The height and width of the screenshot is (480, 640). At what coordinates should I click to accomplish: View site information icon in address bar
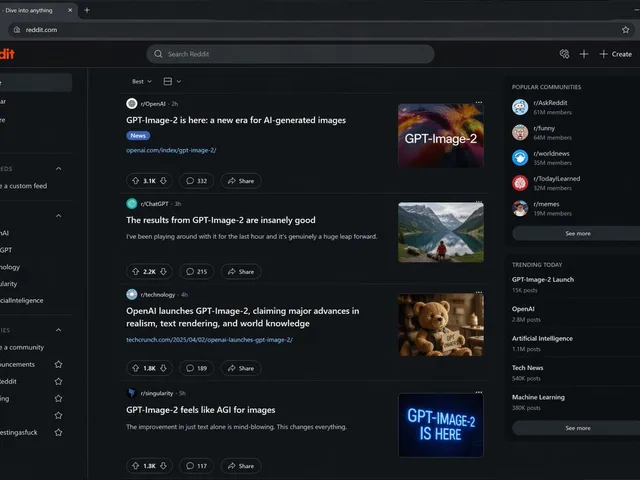click(x=17, y=30)
